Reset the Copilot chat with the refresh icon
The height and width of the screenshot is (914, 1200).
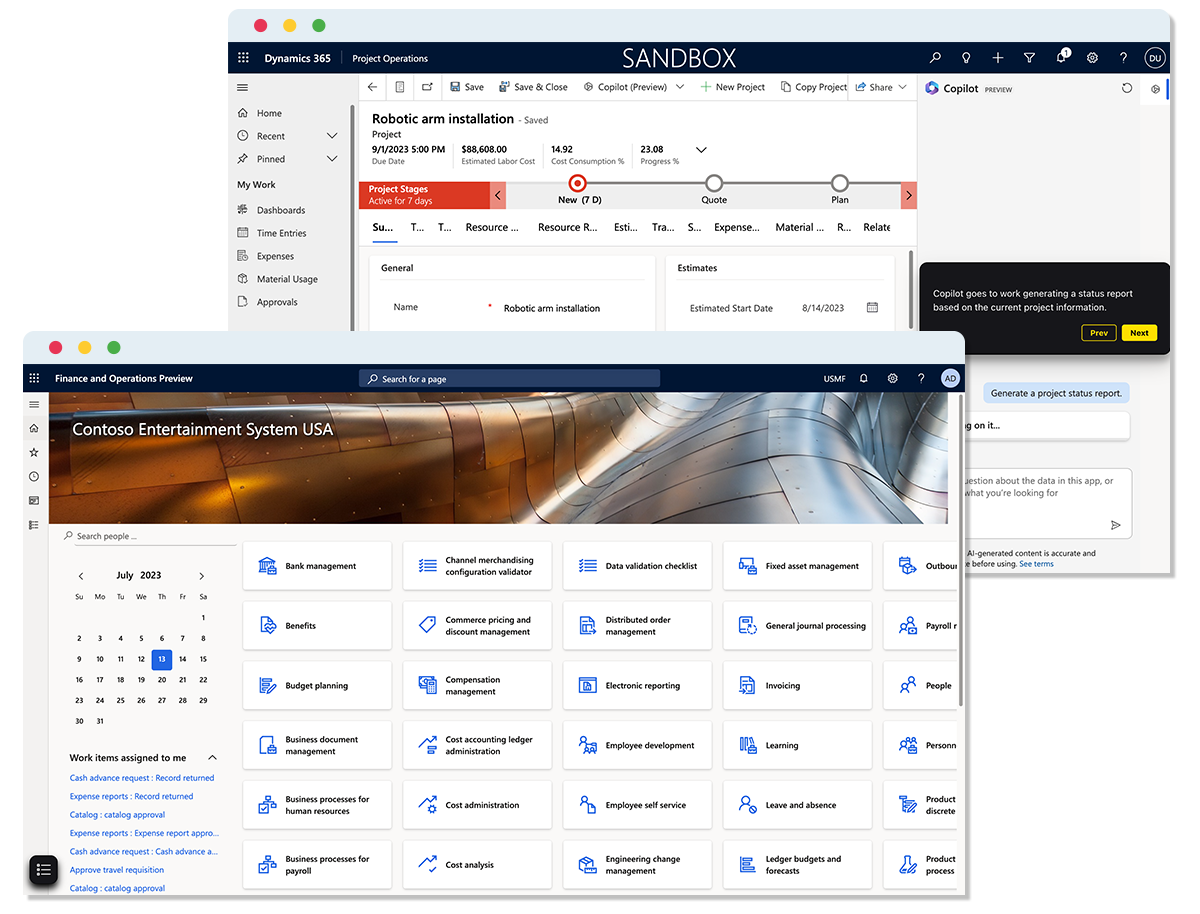pos(1127,89)
